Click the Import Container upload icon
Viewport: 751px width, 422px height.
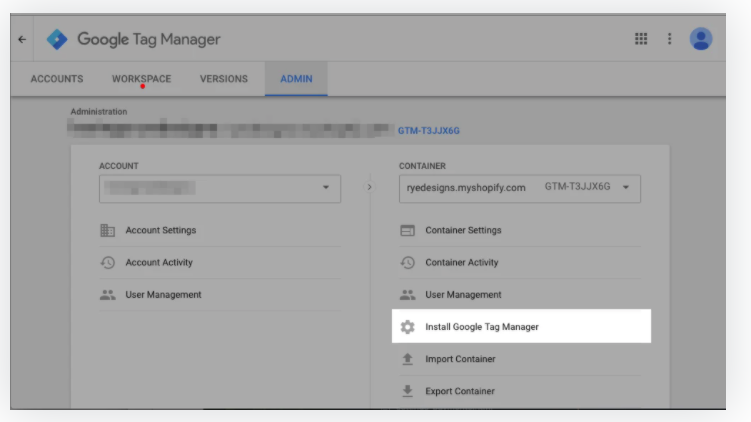click(407, 359)
